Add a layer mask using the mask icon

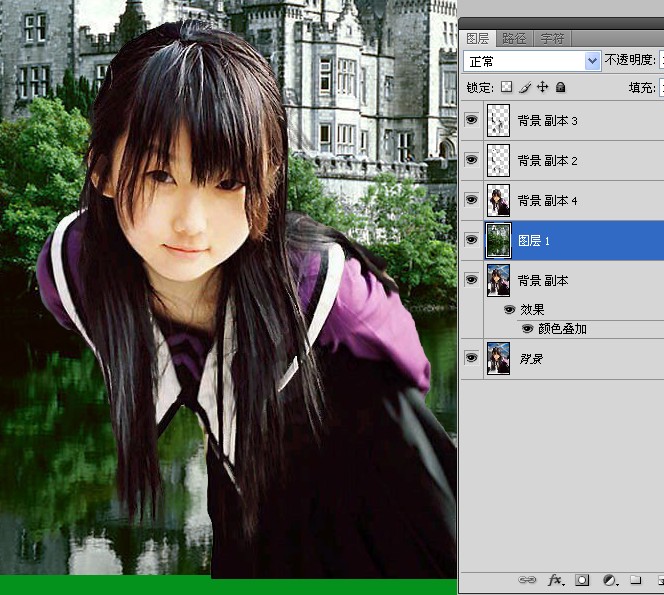tap(582, 580)
